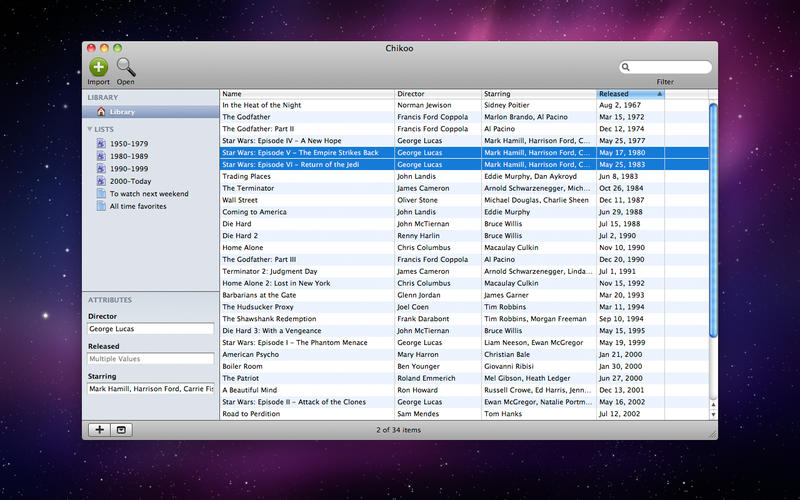Click smart list icon for 1980-1989

[101, 156]
